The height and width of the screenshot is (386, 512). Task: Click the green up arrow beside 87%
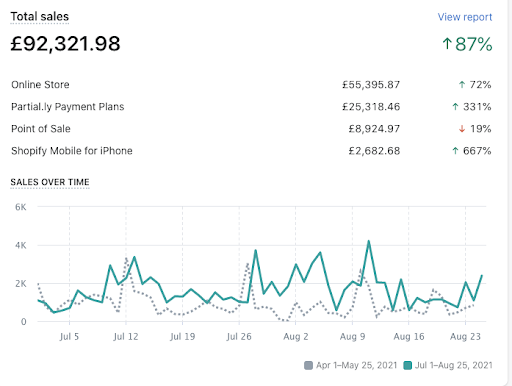click(447, 44)
